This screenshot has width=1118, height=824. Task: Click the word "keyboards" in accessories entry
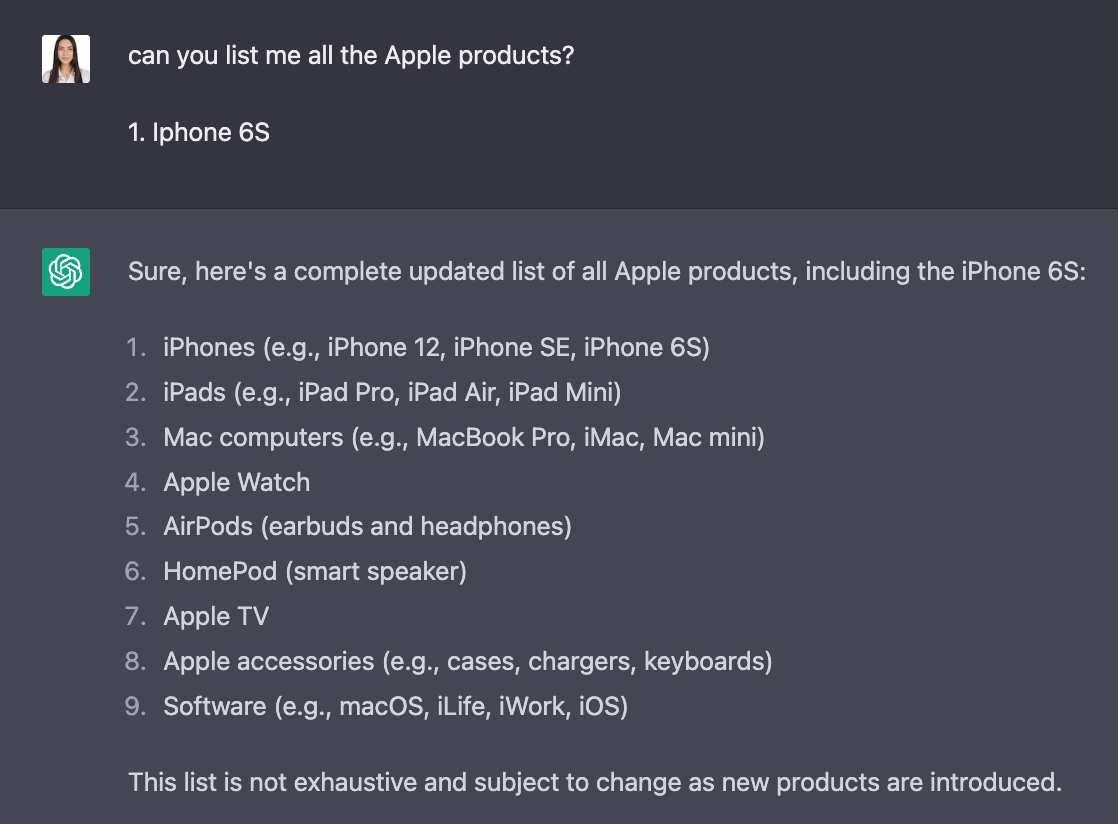(x=704, y=661)
